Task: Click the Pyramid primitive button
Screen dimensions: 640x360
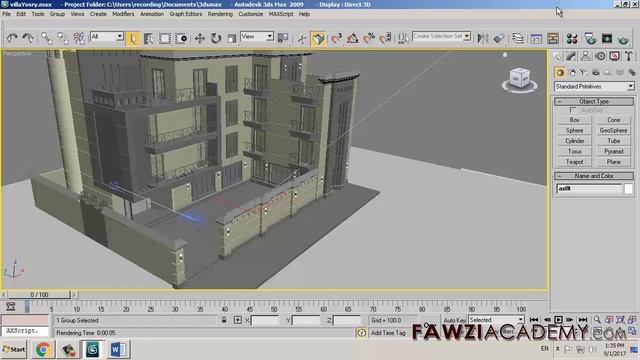Action: coord(613,151)
